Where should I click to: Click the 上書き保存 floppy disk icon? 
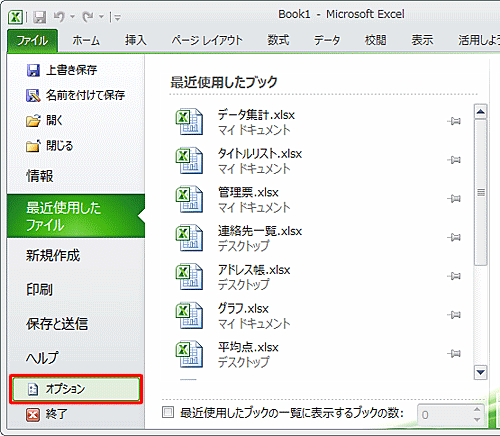[x=33, y=71]
